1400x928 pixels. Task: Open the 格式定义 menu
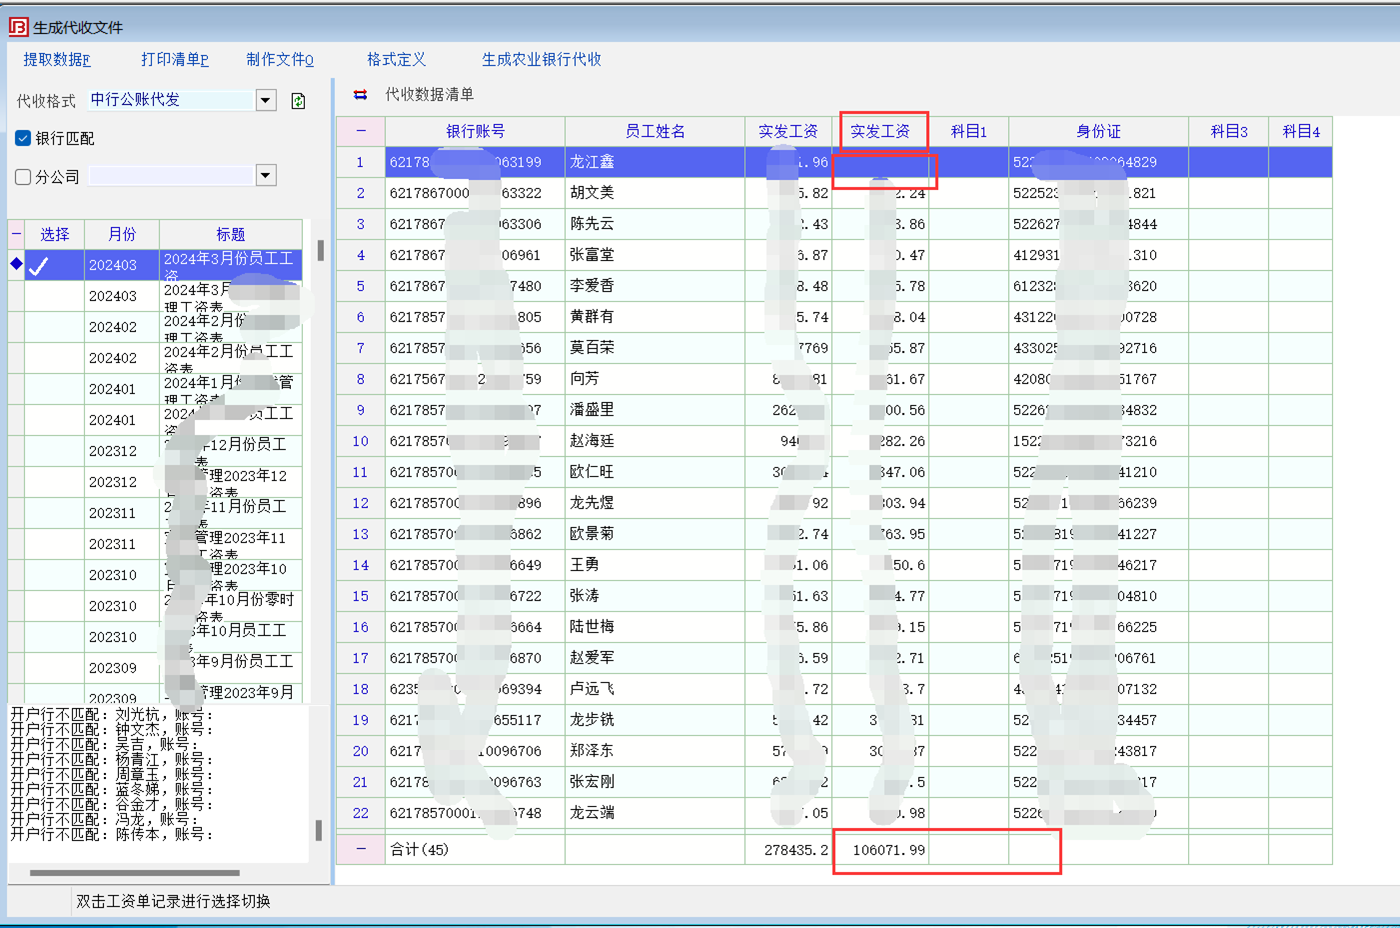(396, 60)
